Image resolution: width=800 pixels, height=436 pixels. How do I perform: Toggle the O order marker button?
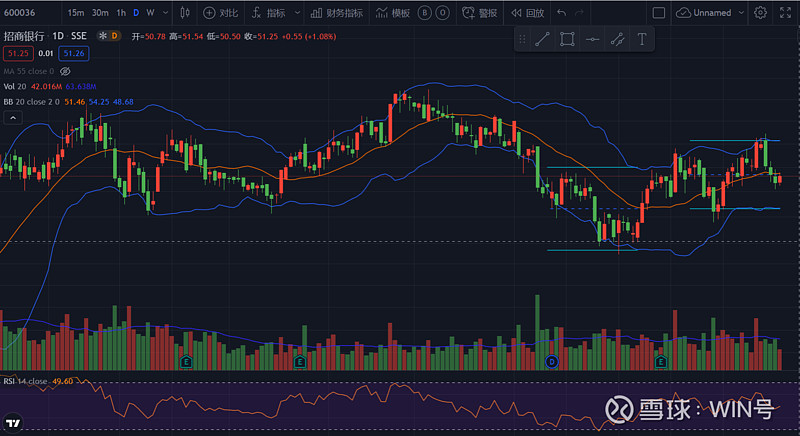[x=443, y=13]
